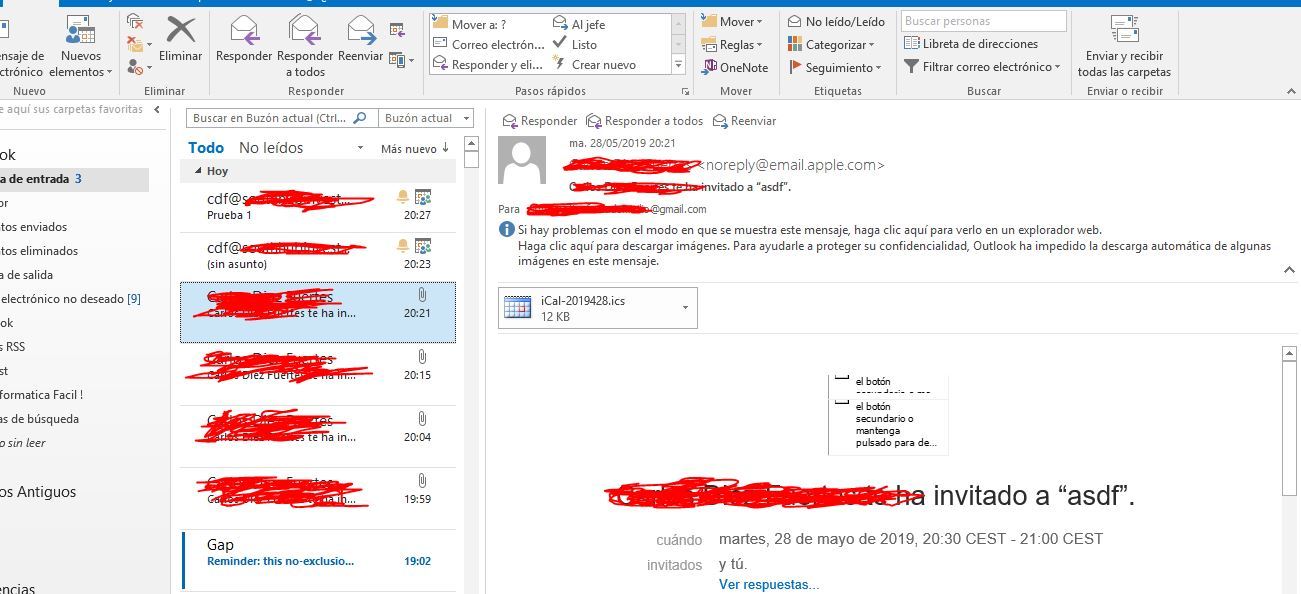1301x594 pixels.
Task: Open Nuevos elementos menu in ribbon
Action: [80, 47]
